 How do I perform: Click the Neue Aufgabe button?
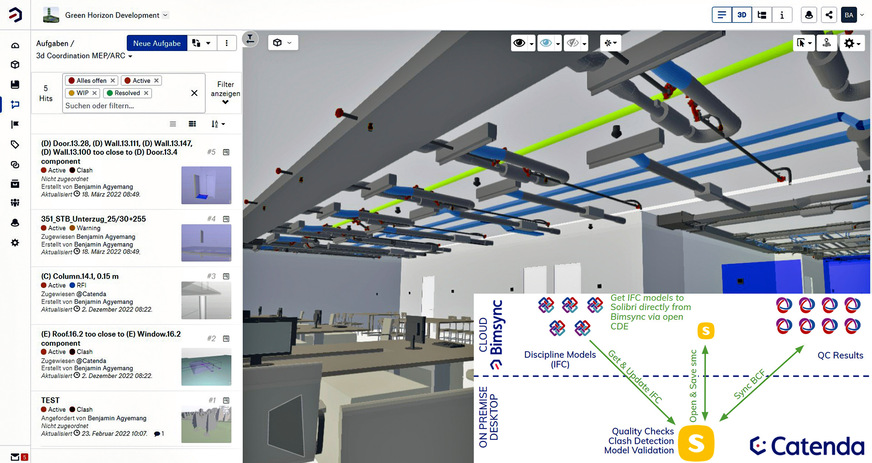coord(156,43)
